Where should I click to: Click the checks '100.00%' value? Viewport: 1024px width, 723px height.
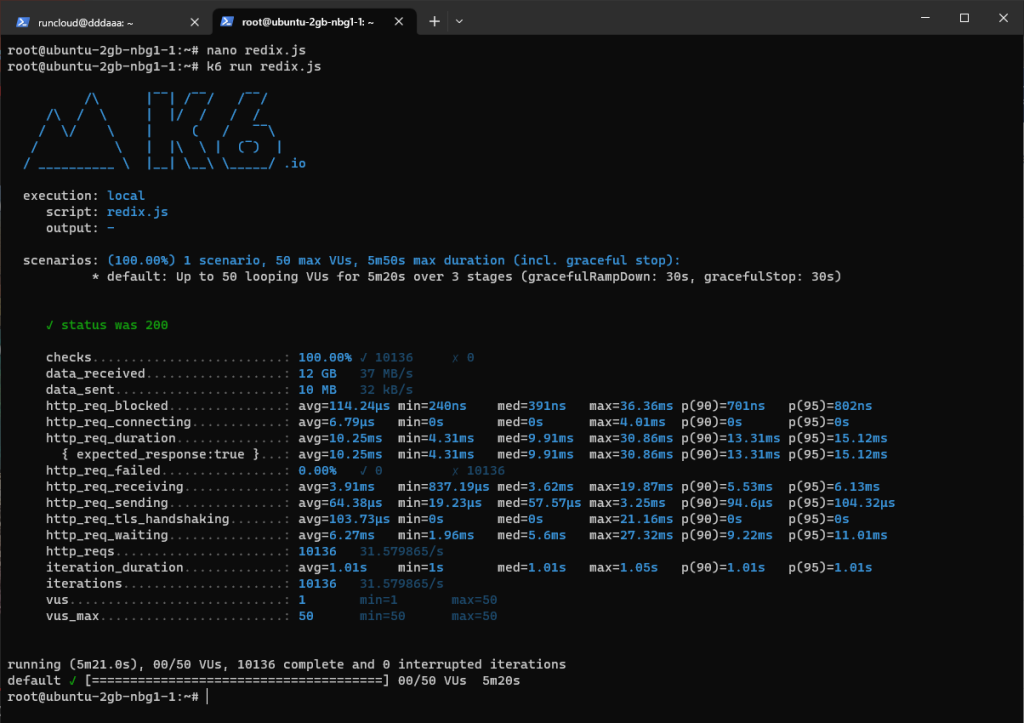point(325,358)
